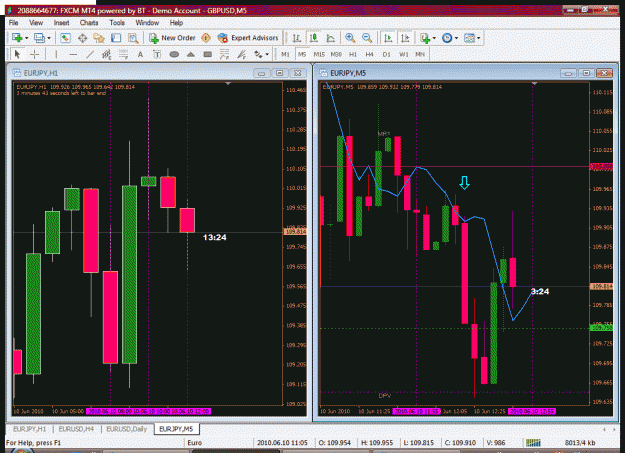Open the Help menu
Viewport: 625px width, 453px height.
[x=176, y=23]
